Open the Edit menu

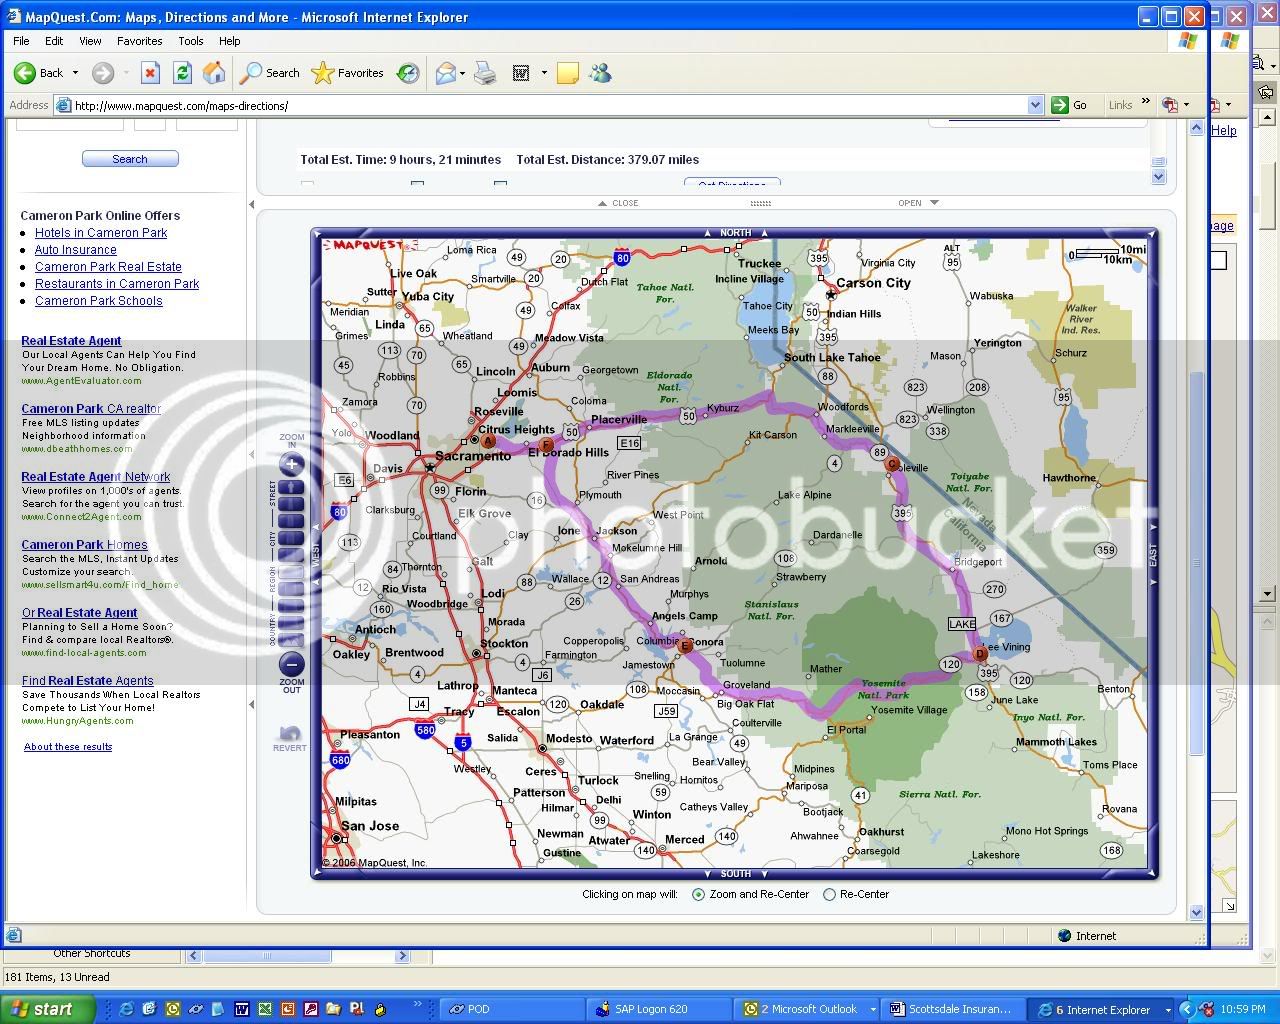(x=54, y=41)
